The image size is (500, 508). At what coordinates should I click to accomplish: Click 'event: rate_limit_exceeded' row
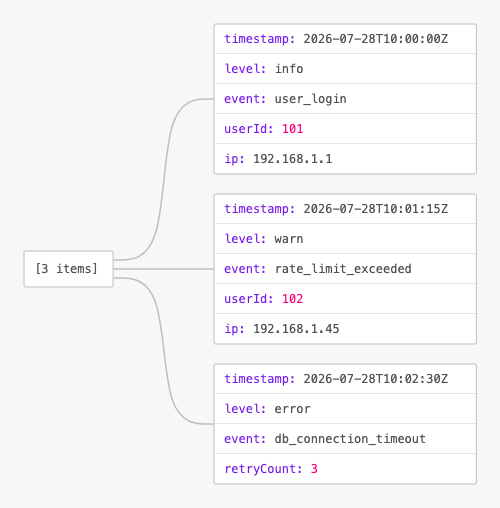point(345,269)
